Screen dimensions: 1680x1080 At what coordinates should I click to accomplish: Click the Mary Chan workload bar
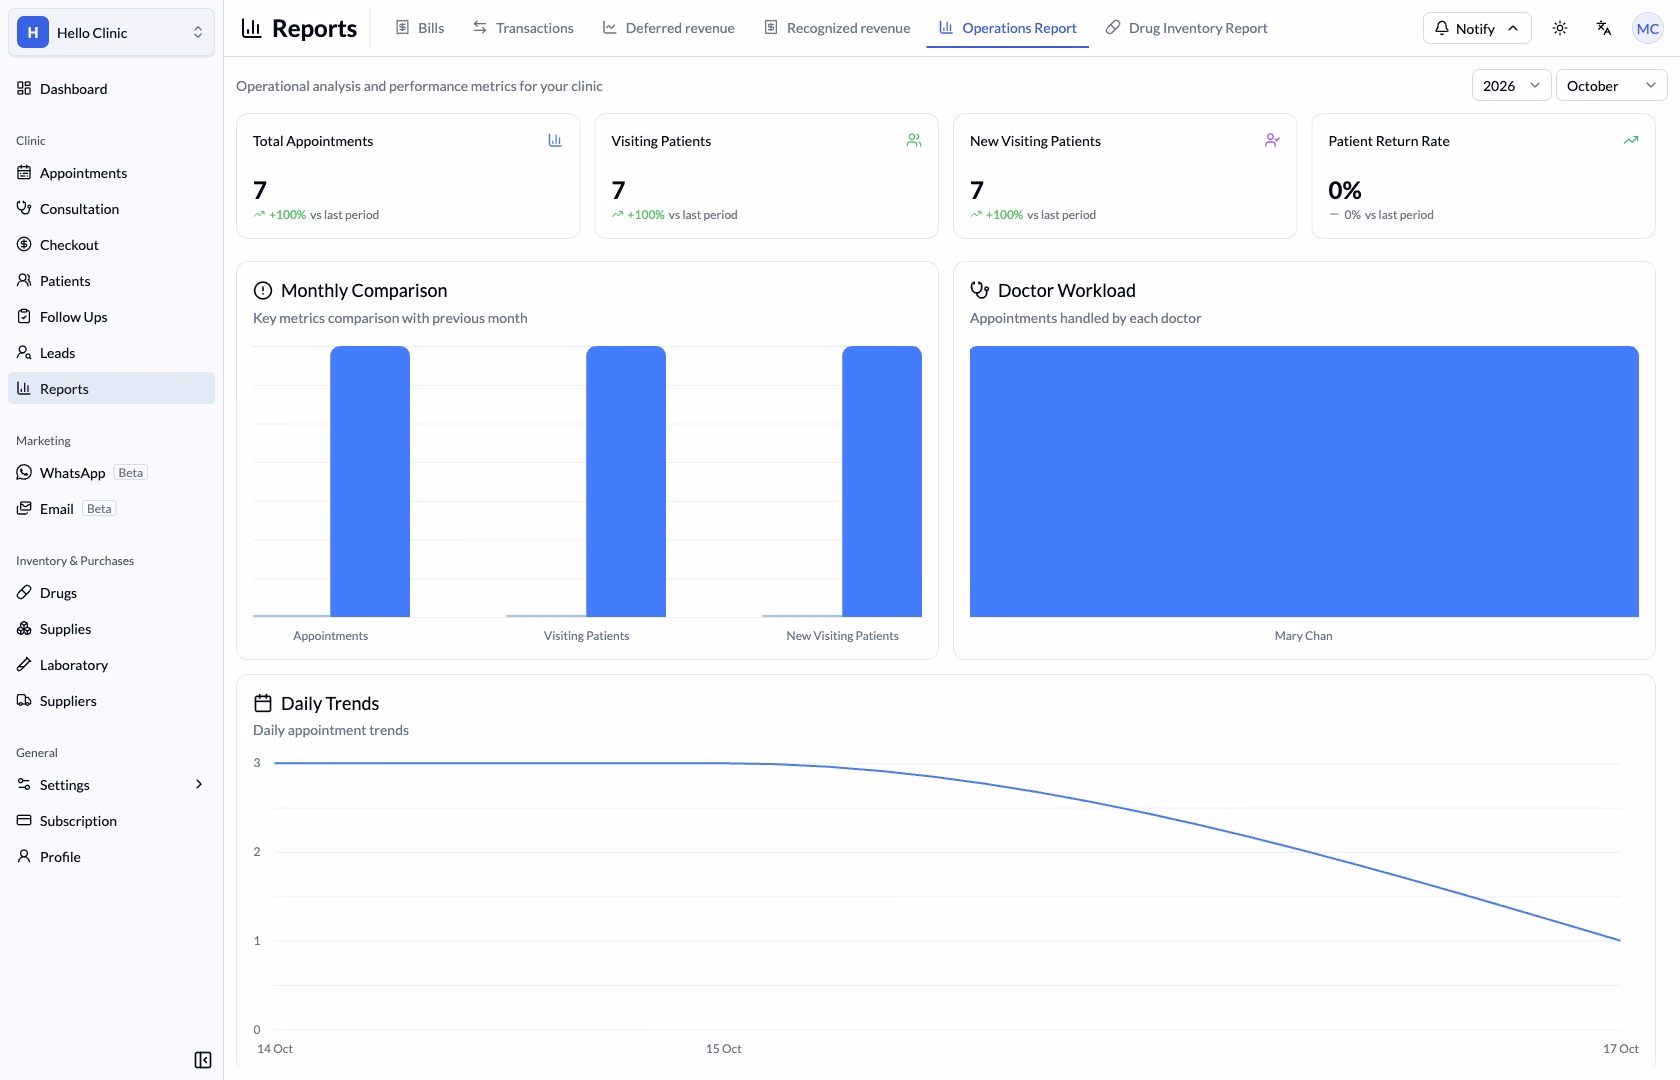(1304, 481)
